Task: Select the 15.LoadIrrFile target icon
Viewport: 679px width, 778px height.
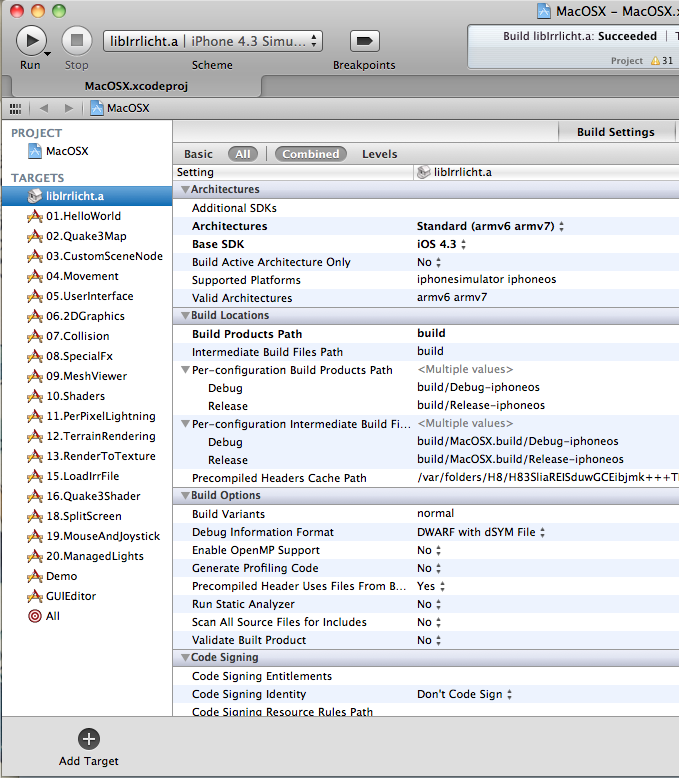Action: pyautogui.click(x=35, y=476)
